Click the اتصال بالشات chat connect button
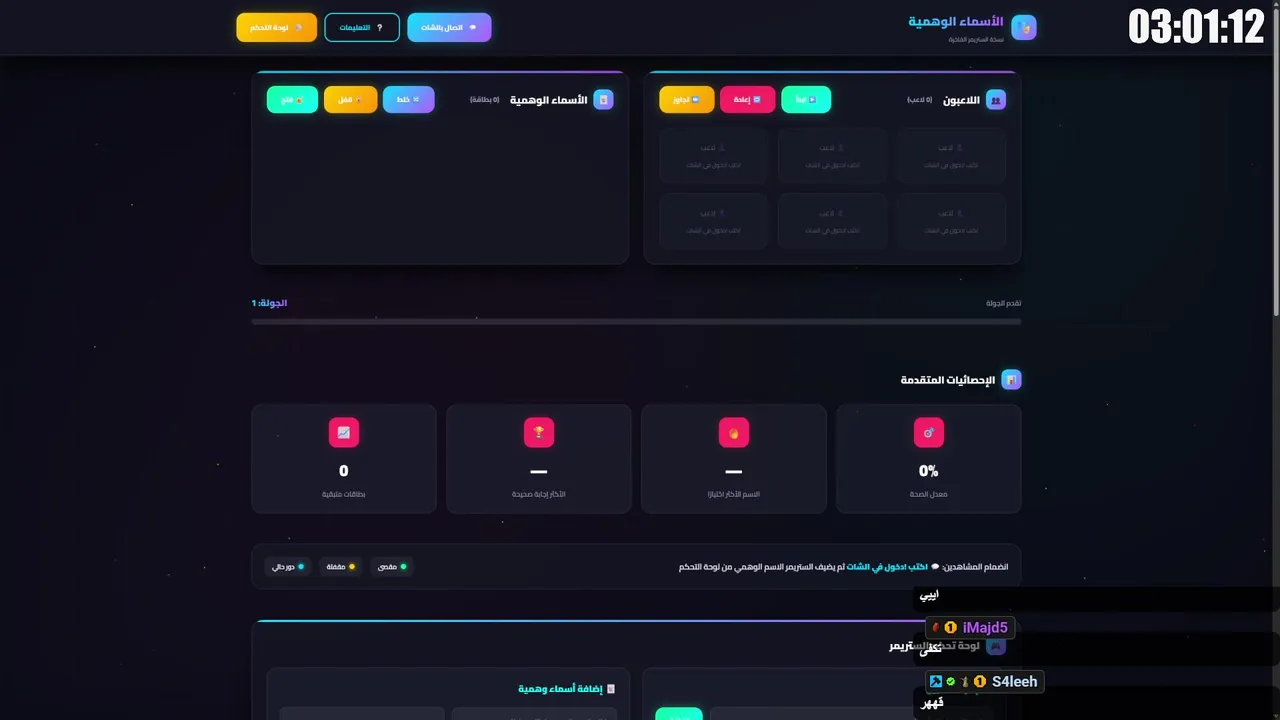 [449, 27]
